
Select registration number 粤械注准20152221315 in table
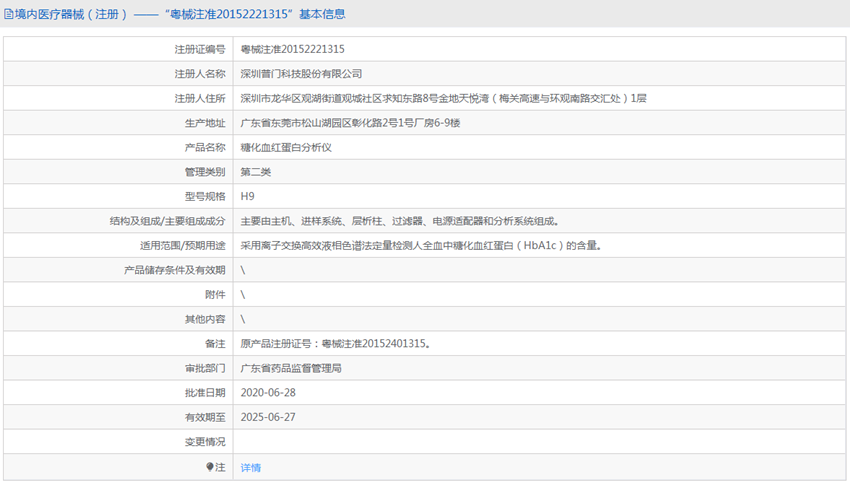pyautogui.click(x=293, y=49)
